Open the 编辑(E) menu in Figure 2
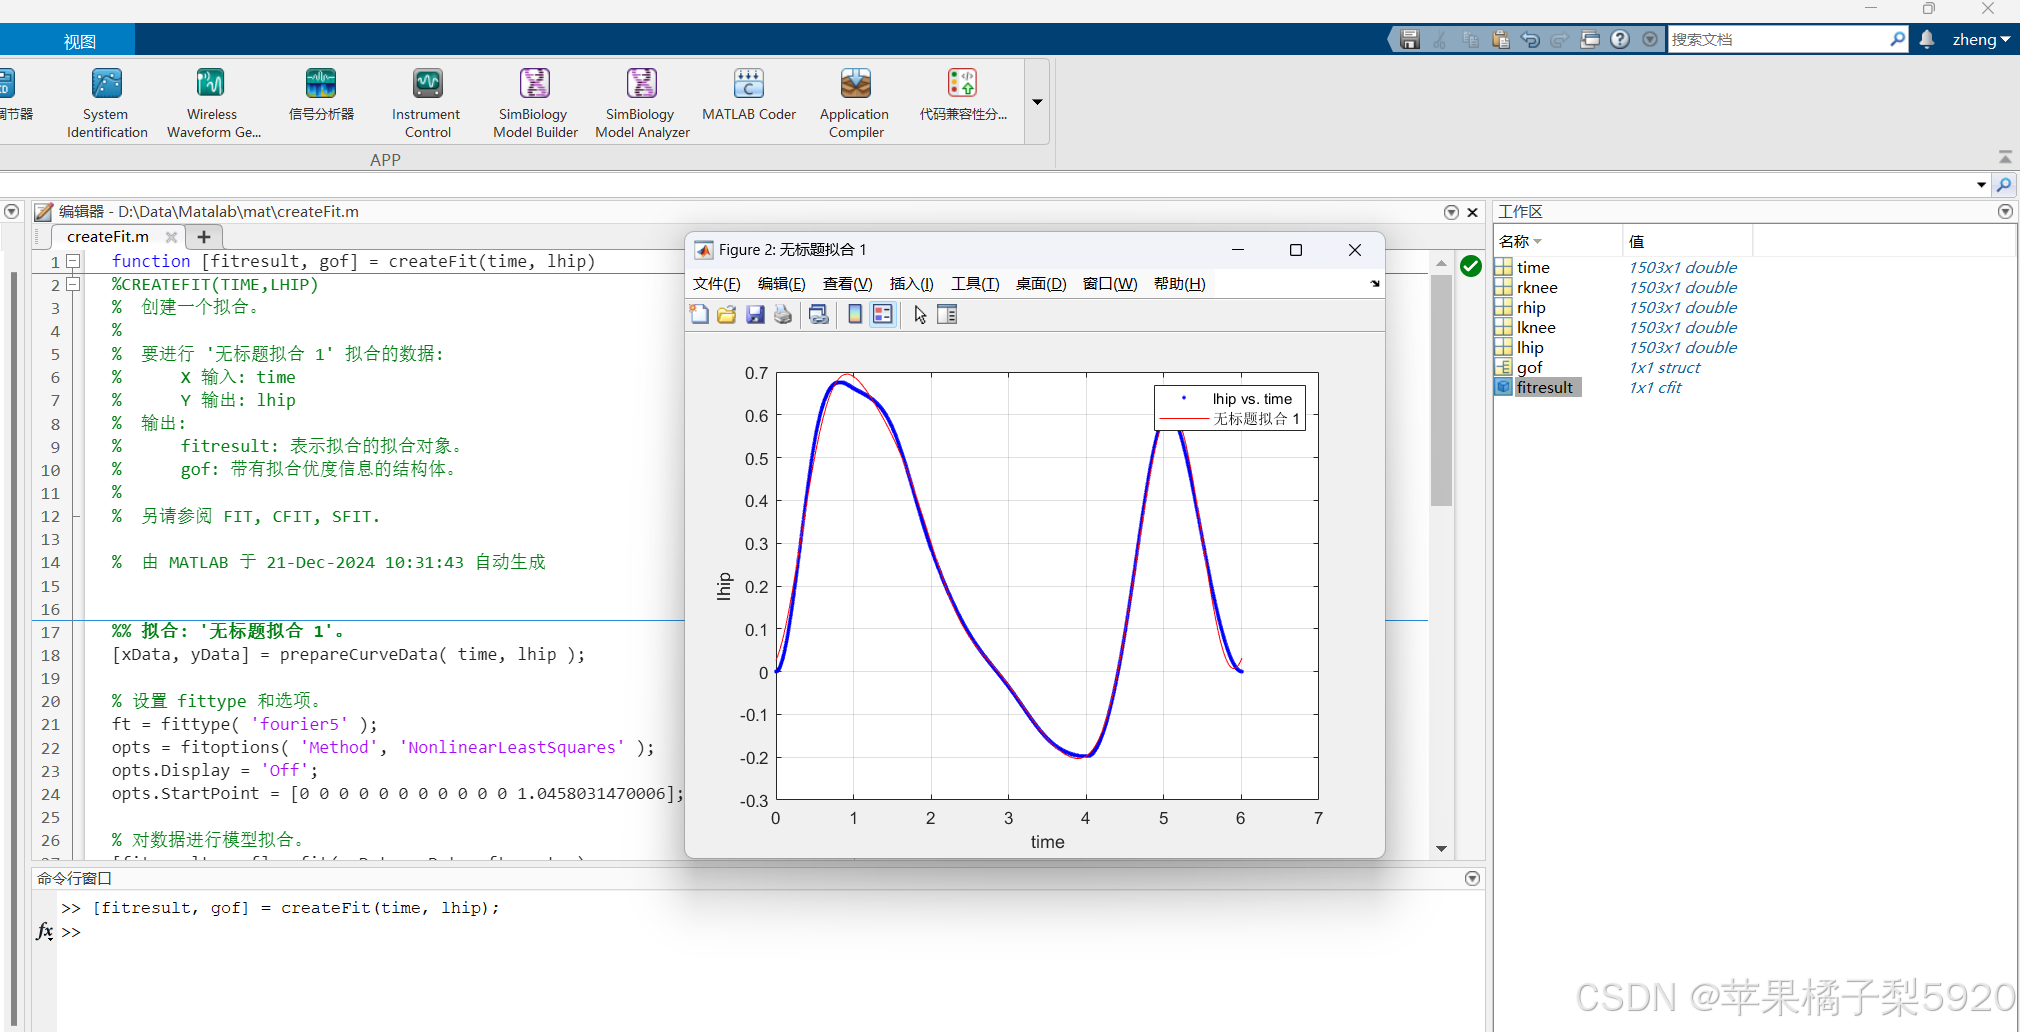Image resolution: width=2020 pixels, height=1032 pixels. tap(781, 284)
